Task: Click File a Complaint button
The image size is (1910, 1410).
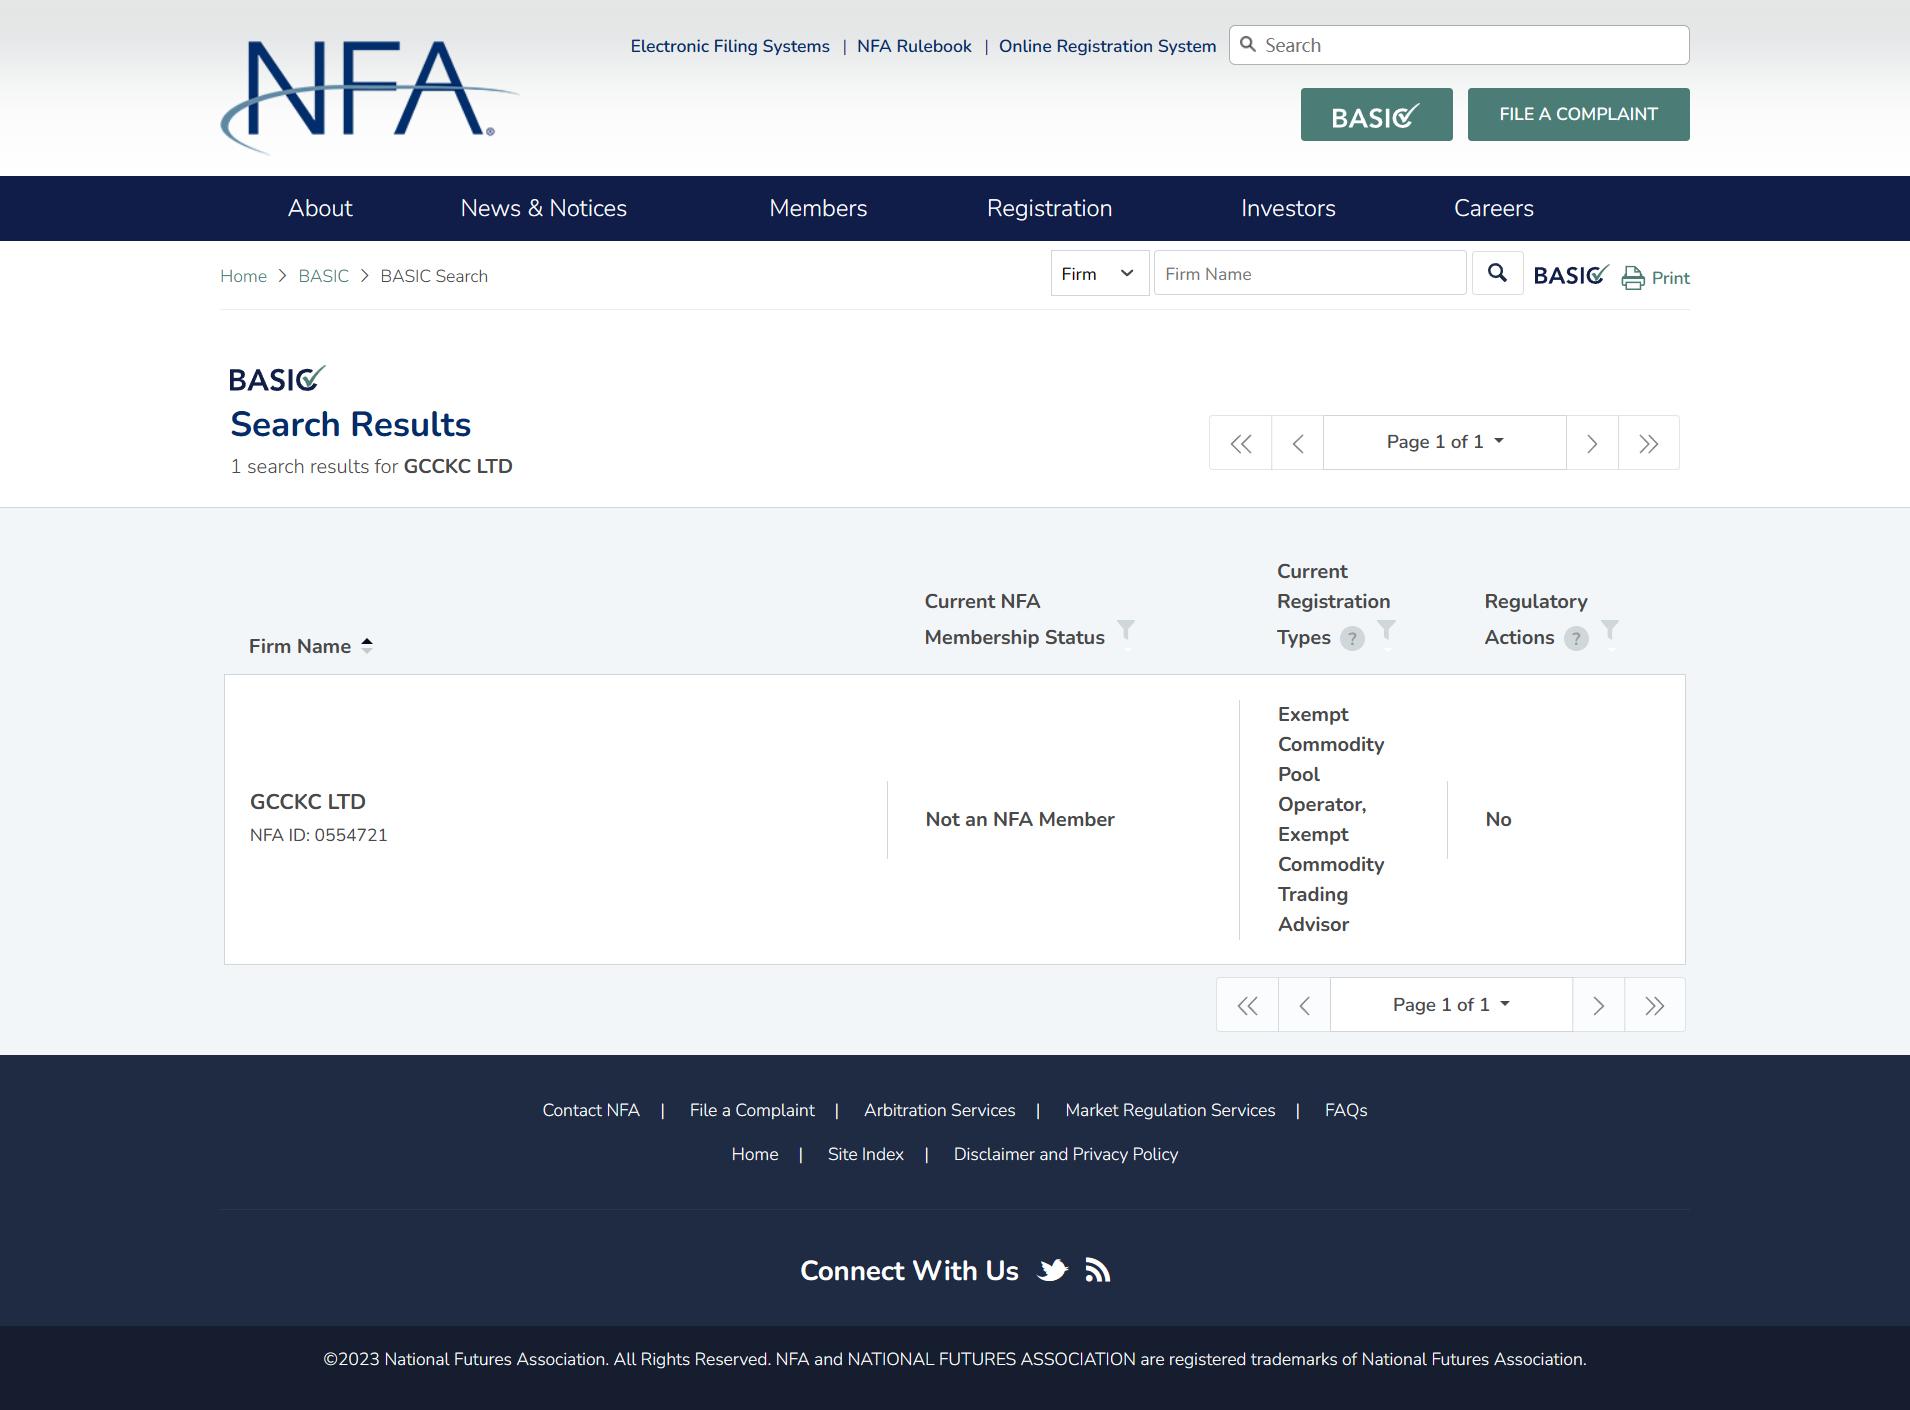Action: coord(1578,115)
